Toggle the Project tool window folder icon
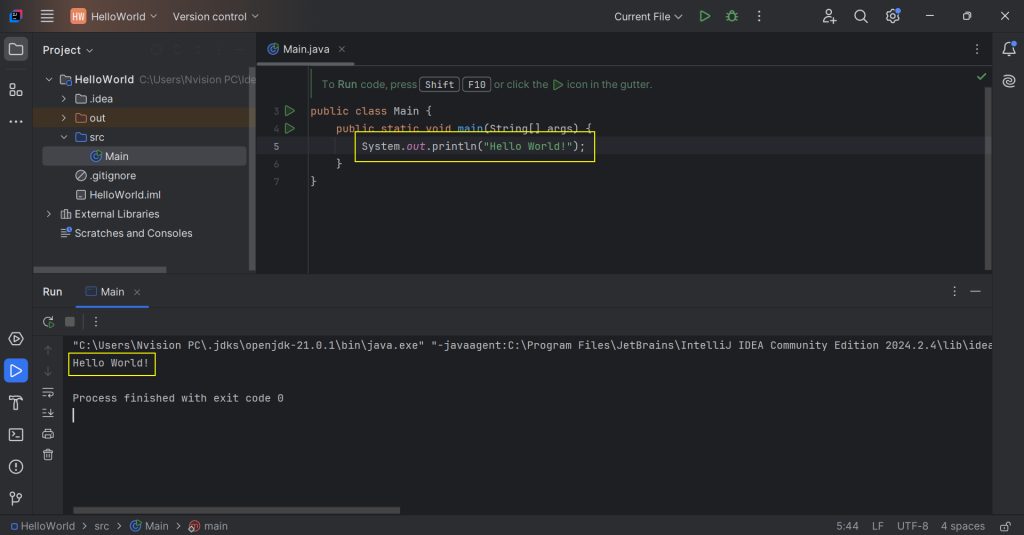Image resolution: width=1024 pixels, height=535 pixels. 16,49
